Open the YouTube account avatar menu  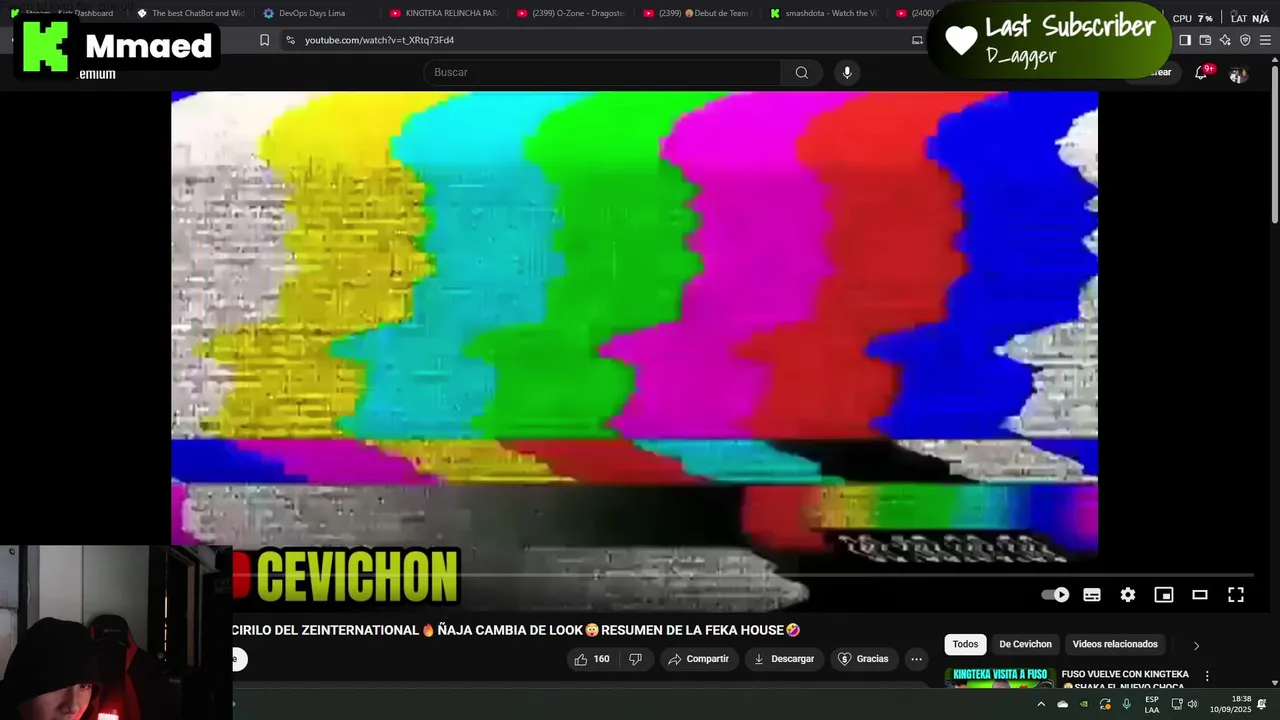click(x=1238, y=74)
